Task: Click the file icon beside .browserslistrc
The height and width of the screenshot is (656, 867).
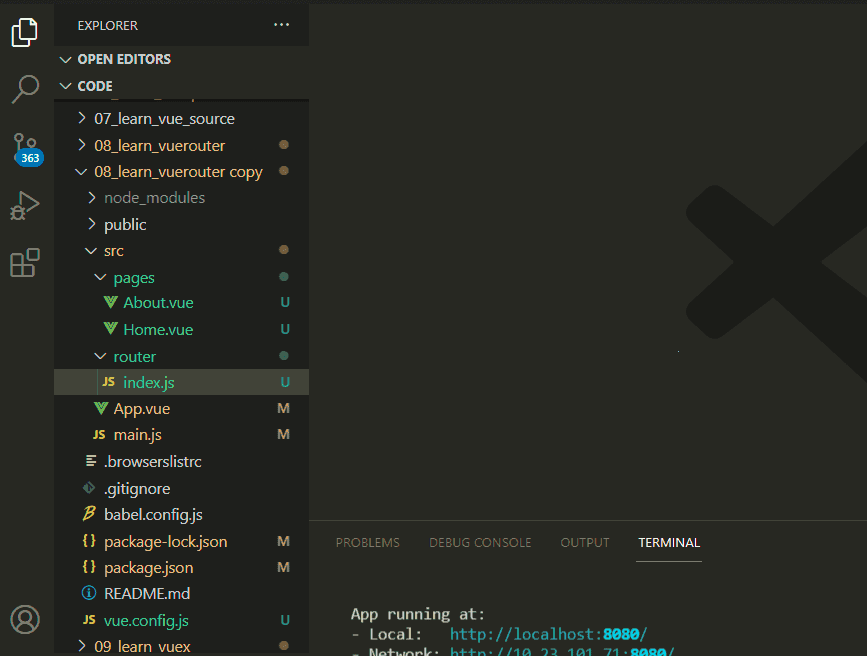Action: click(91, 460)
